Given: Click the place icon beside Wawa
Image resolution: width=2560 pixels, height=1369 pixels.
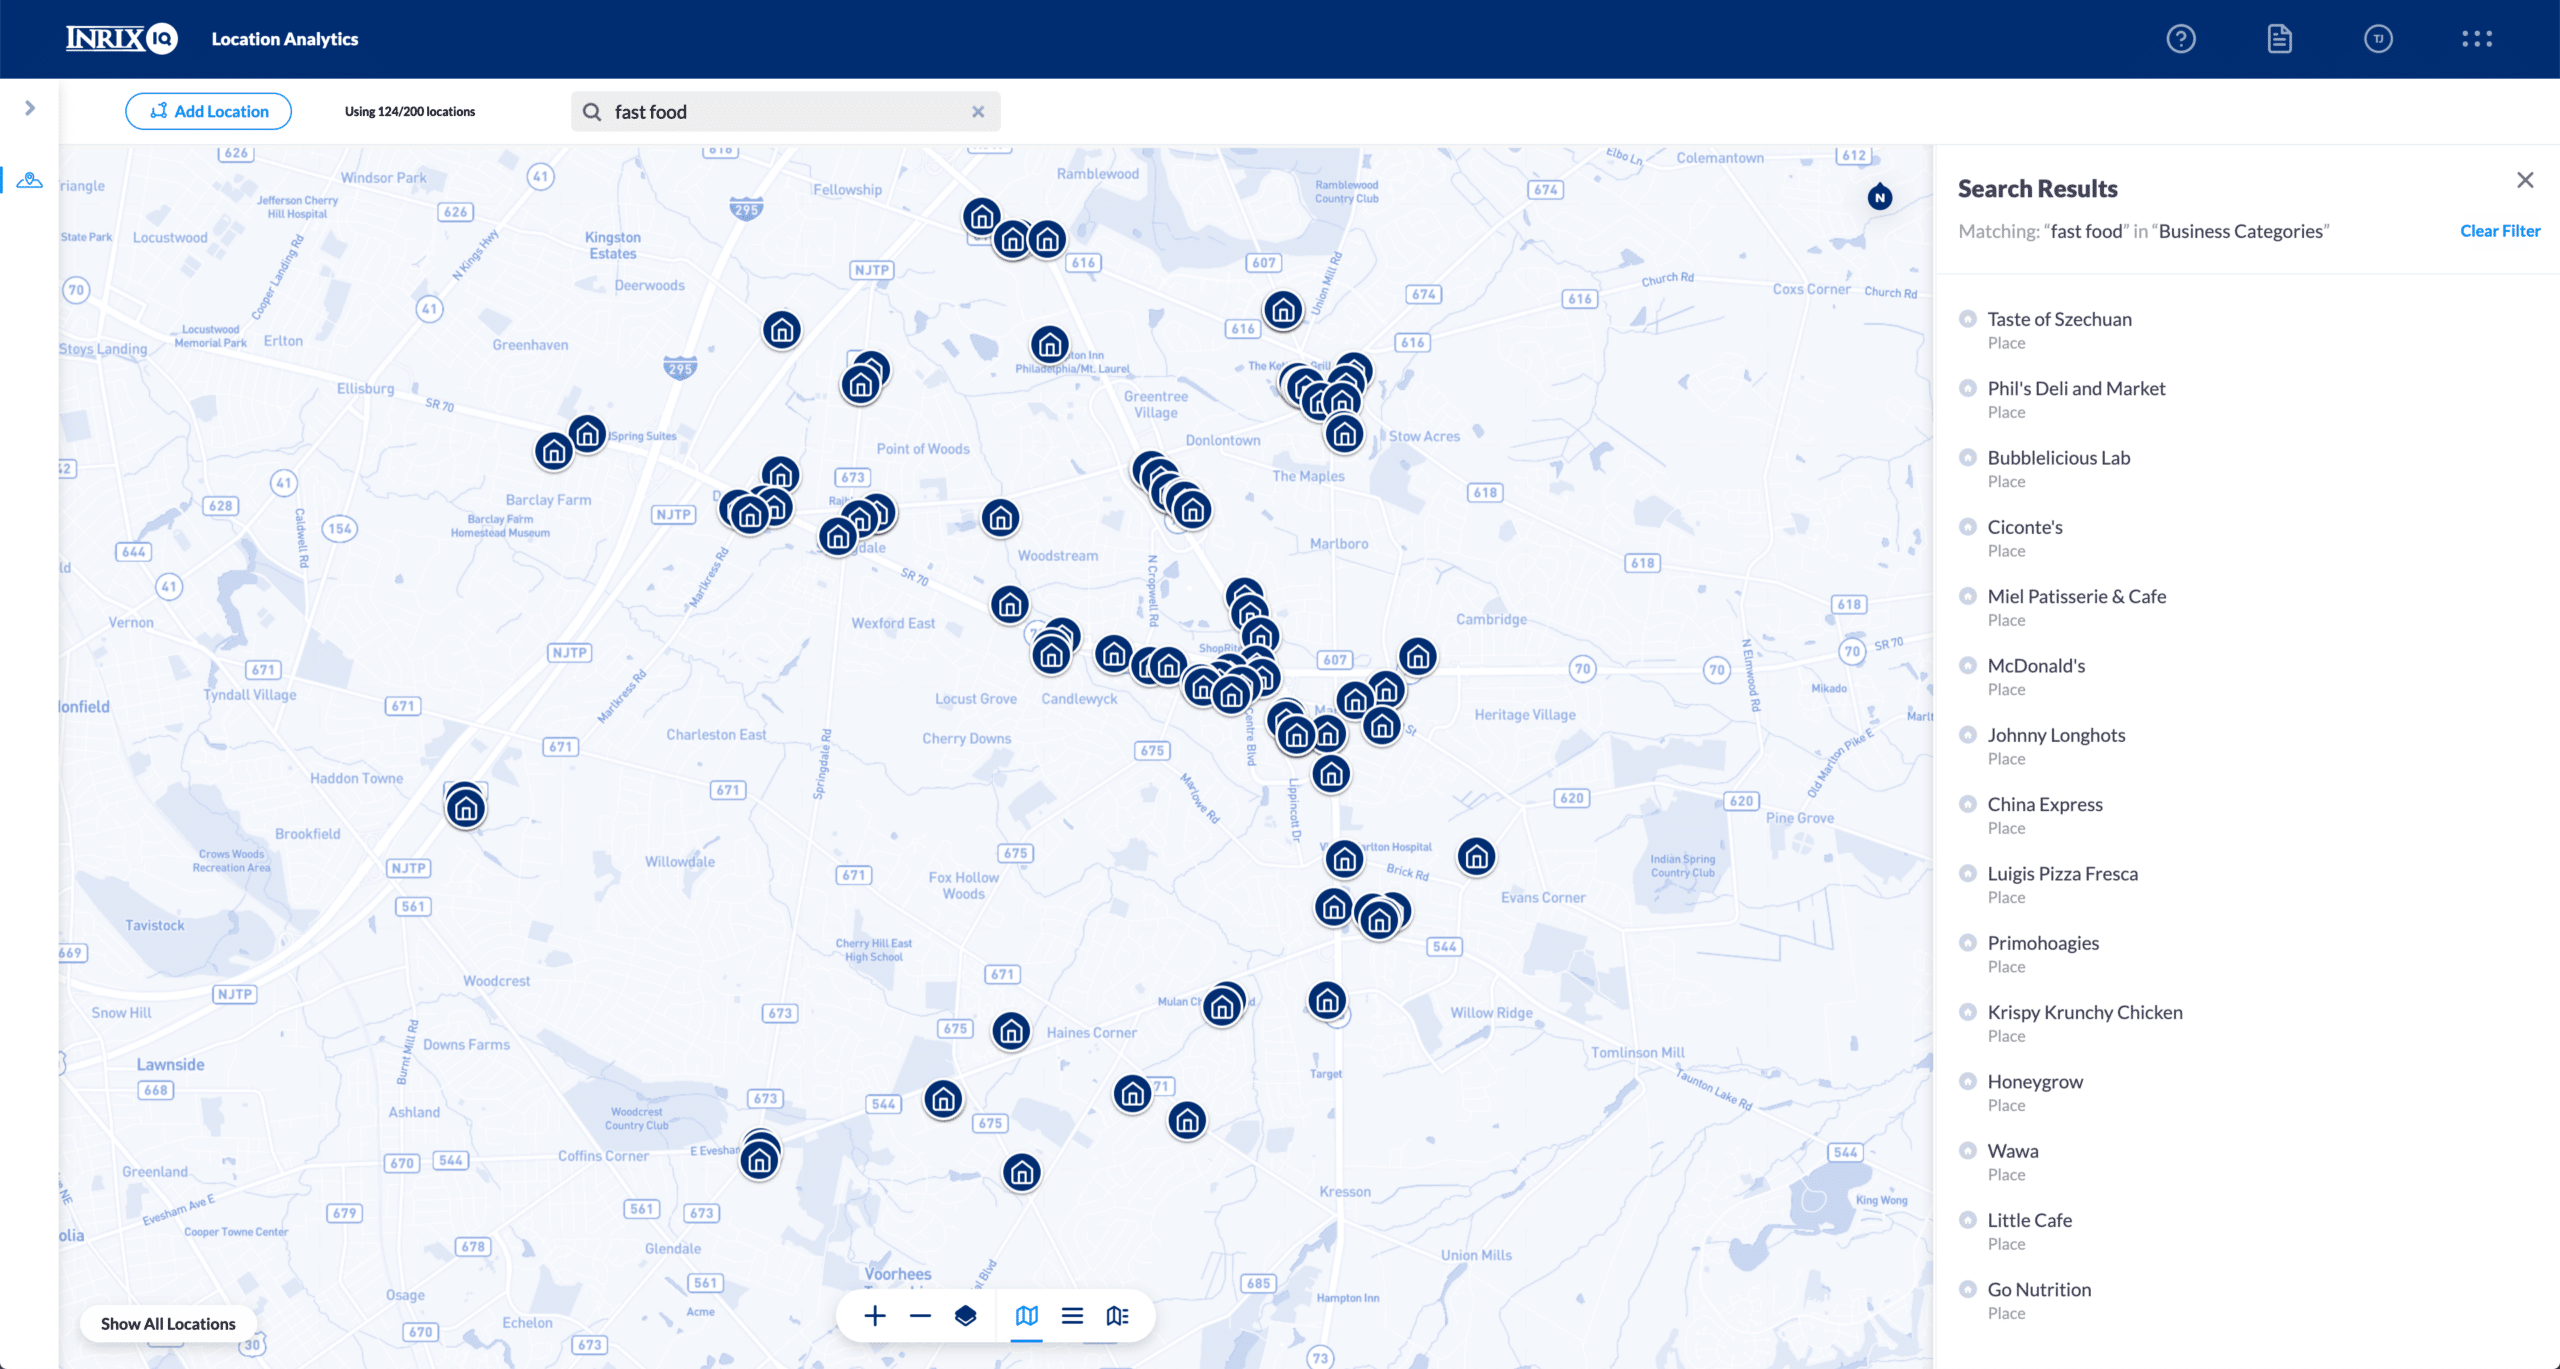Looking at the screenshot, I should pyautogui.click(x=1967, y=1150).
